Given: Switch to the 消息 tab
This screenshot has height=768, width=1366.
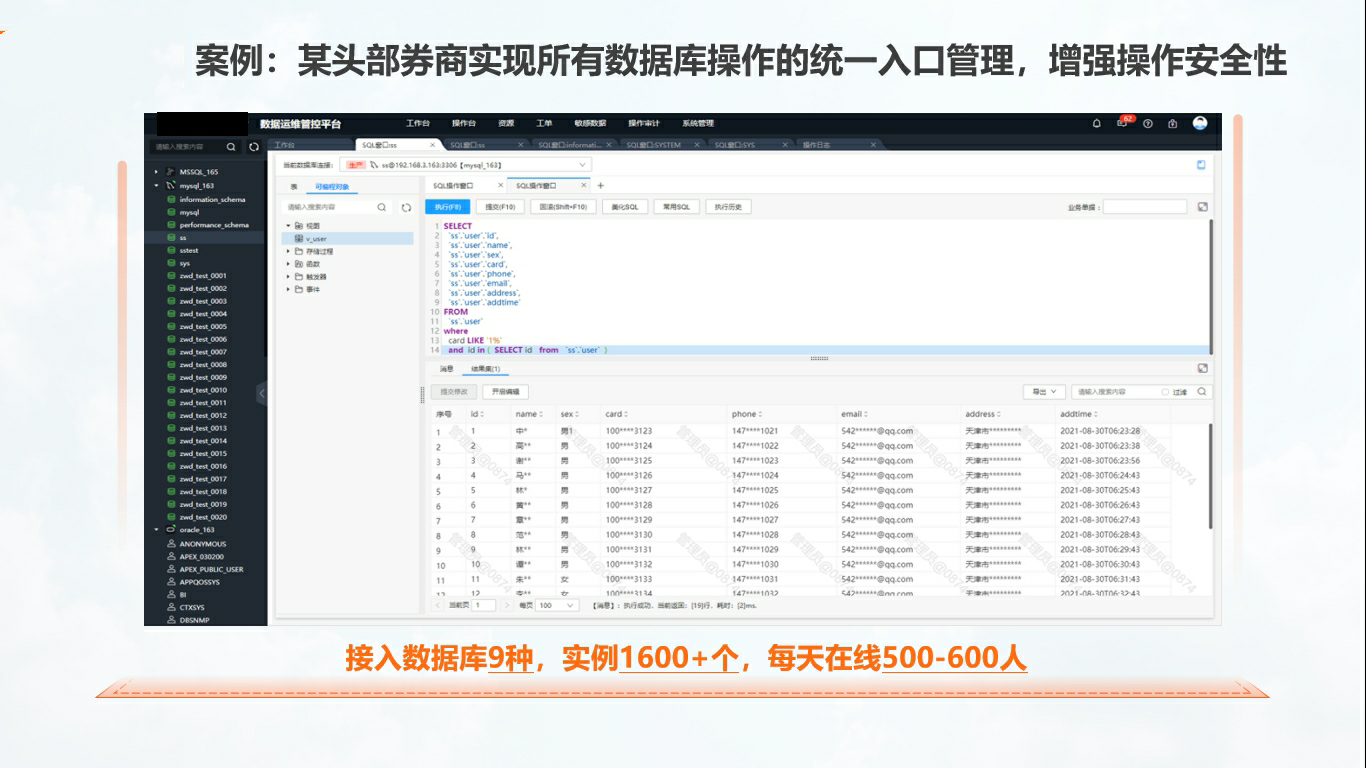Looking at the screenshot, I should point(447,369).
